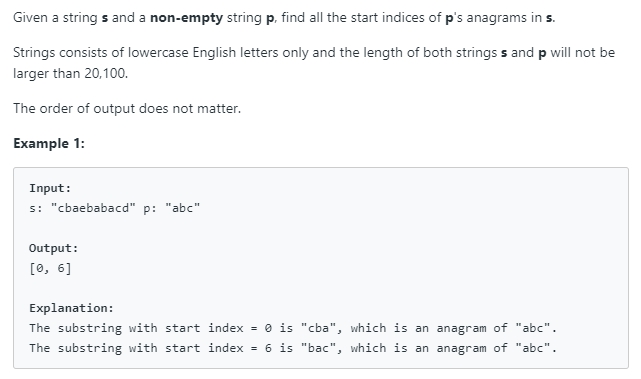
Task: Click the 'Explanation:' label in code block
Action: pyautogui.click(x=72, y=308)
